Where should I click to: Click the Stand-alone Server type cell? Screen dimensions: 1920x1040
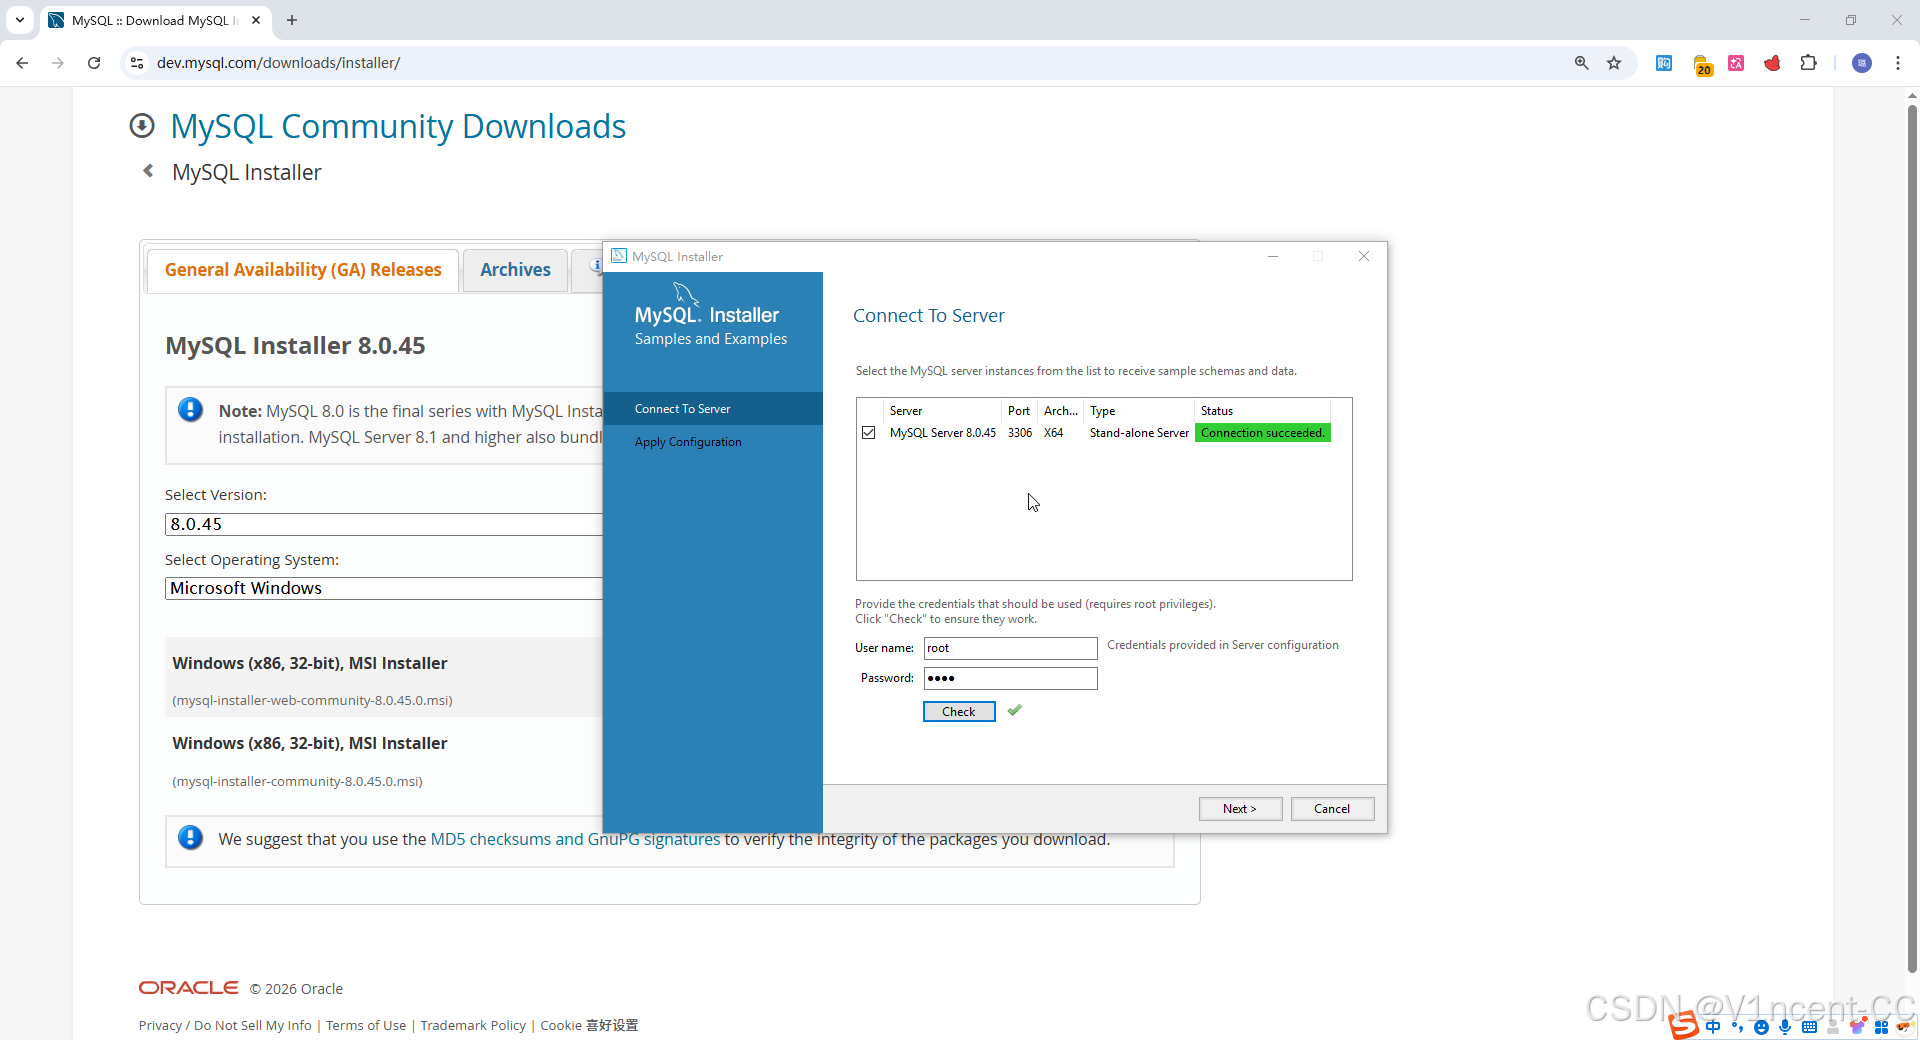pyautogui.click(x=1139, y=433)
